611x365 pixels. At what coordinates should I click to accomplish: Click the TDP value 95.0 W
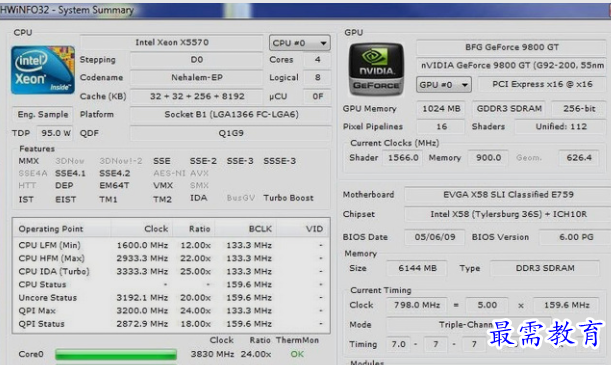(55, 133)
